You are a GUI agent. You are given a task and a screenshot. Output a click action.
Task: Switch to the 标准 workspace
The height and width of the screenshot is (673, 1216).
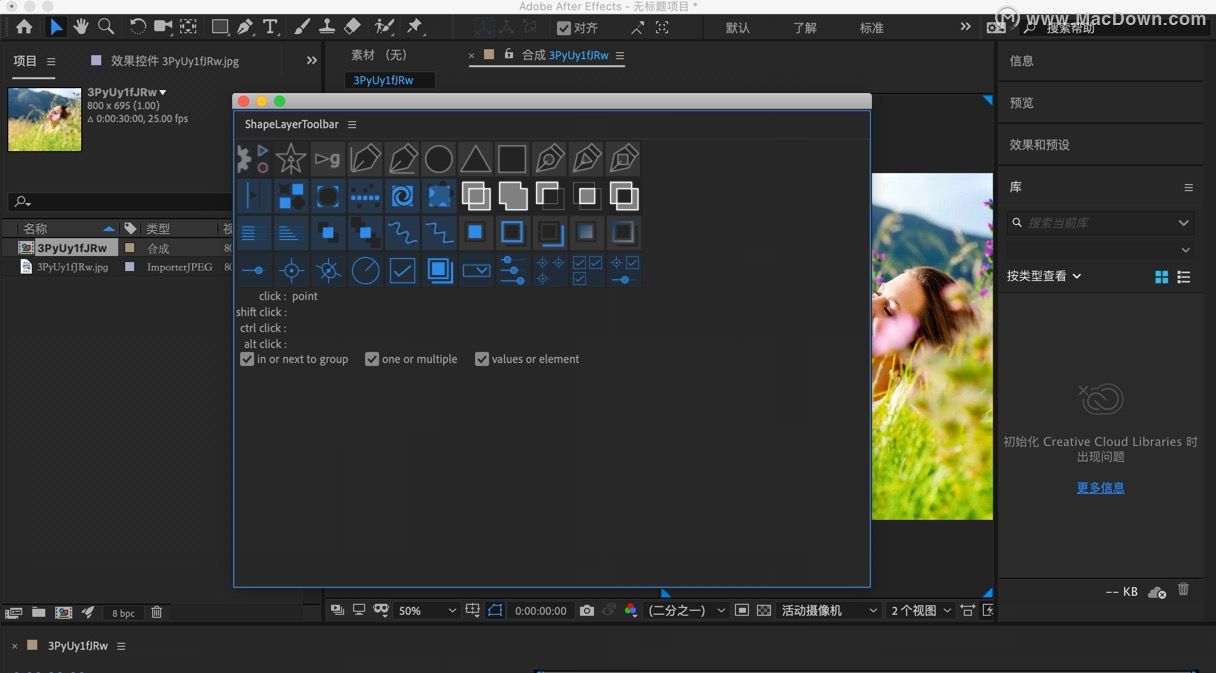(x=872, y=28)
